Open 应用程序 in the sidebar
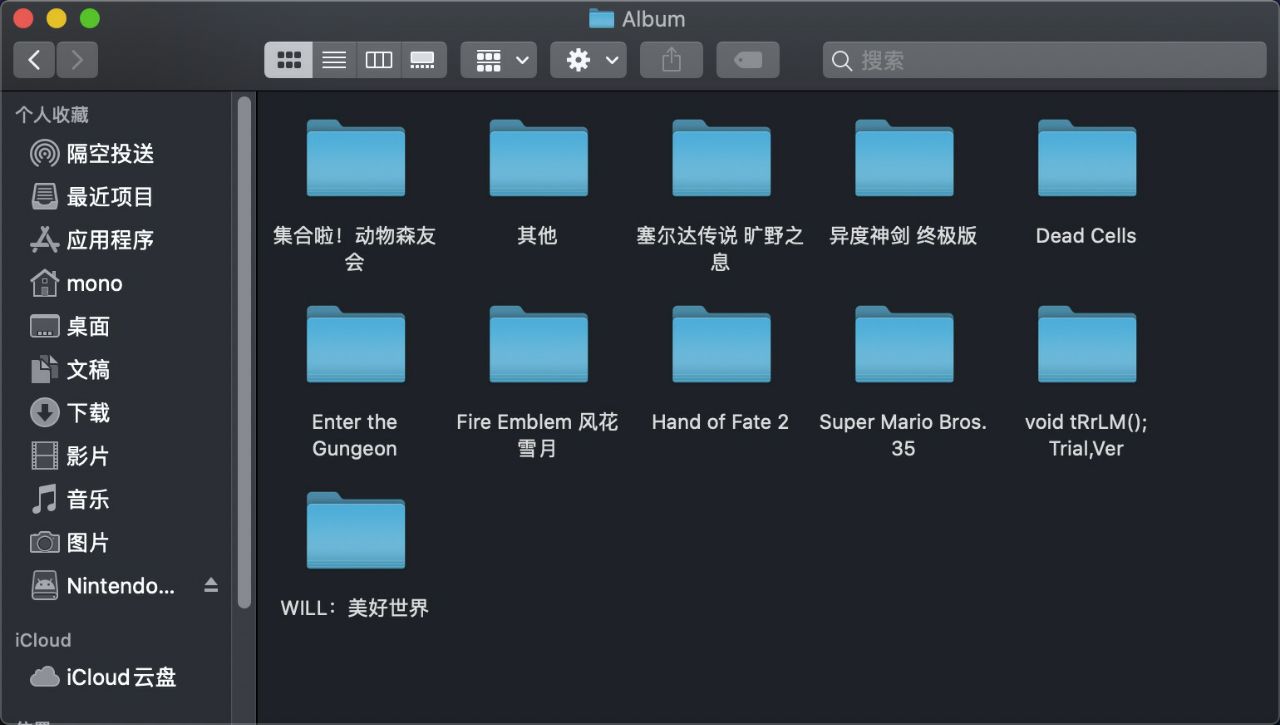Screen dimensions: 1280x725 (x=93, y=240)
